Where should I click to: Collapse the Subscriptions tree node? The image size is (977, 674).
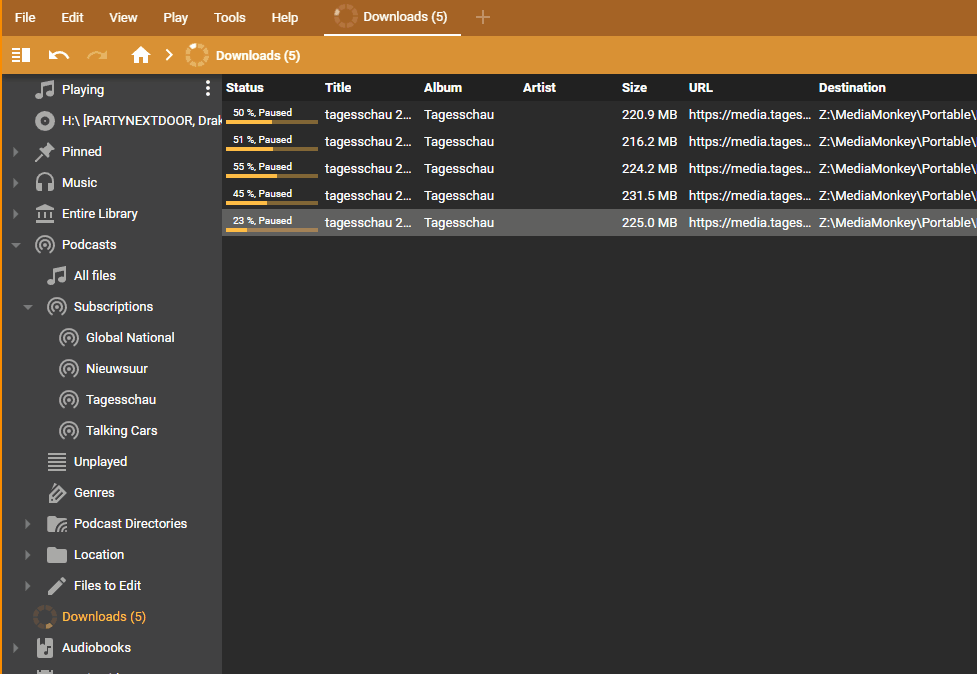click(28, 307)
